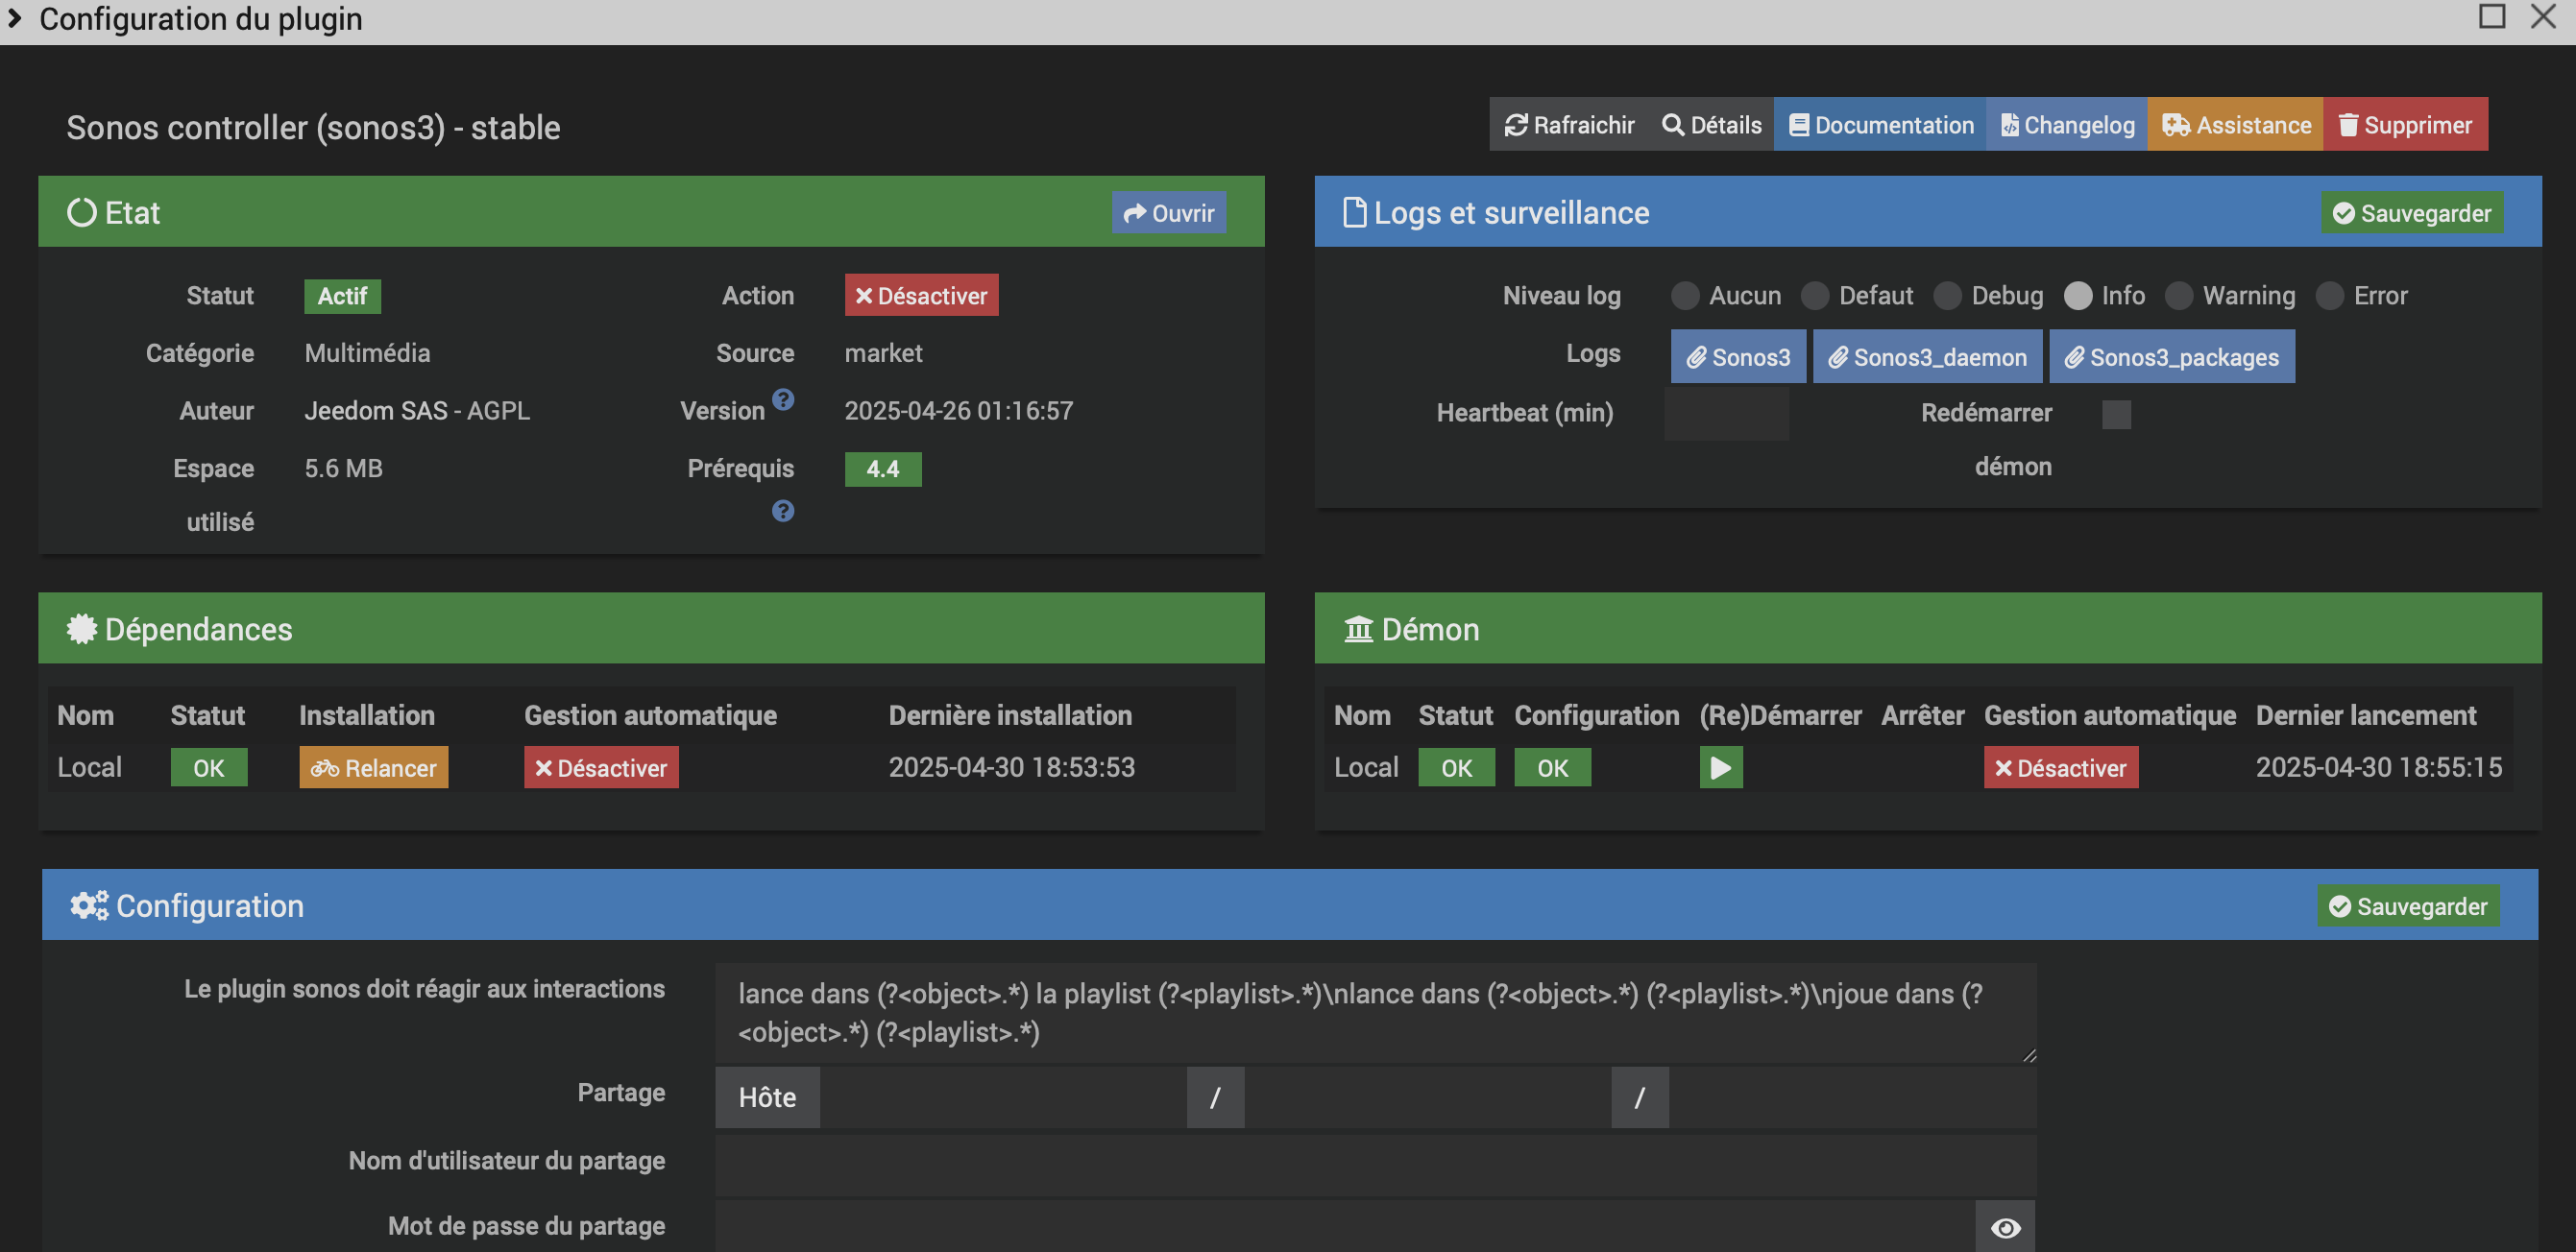2576x1252 pixels.
Task: Click the Démon building icon
Action: [1357, 629]
